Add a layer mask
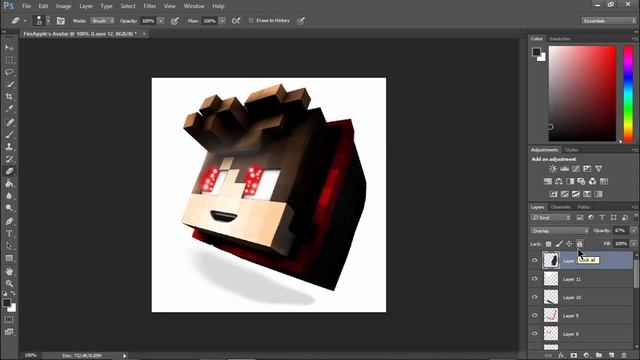The height and width of the screenshot is (360, 640). [574, 356]
